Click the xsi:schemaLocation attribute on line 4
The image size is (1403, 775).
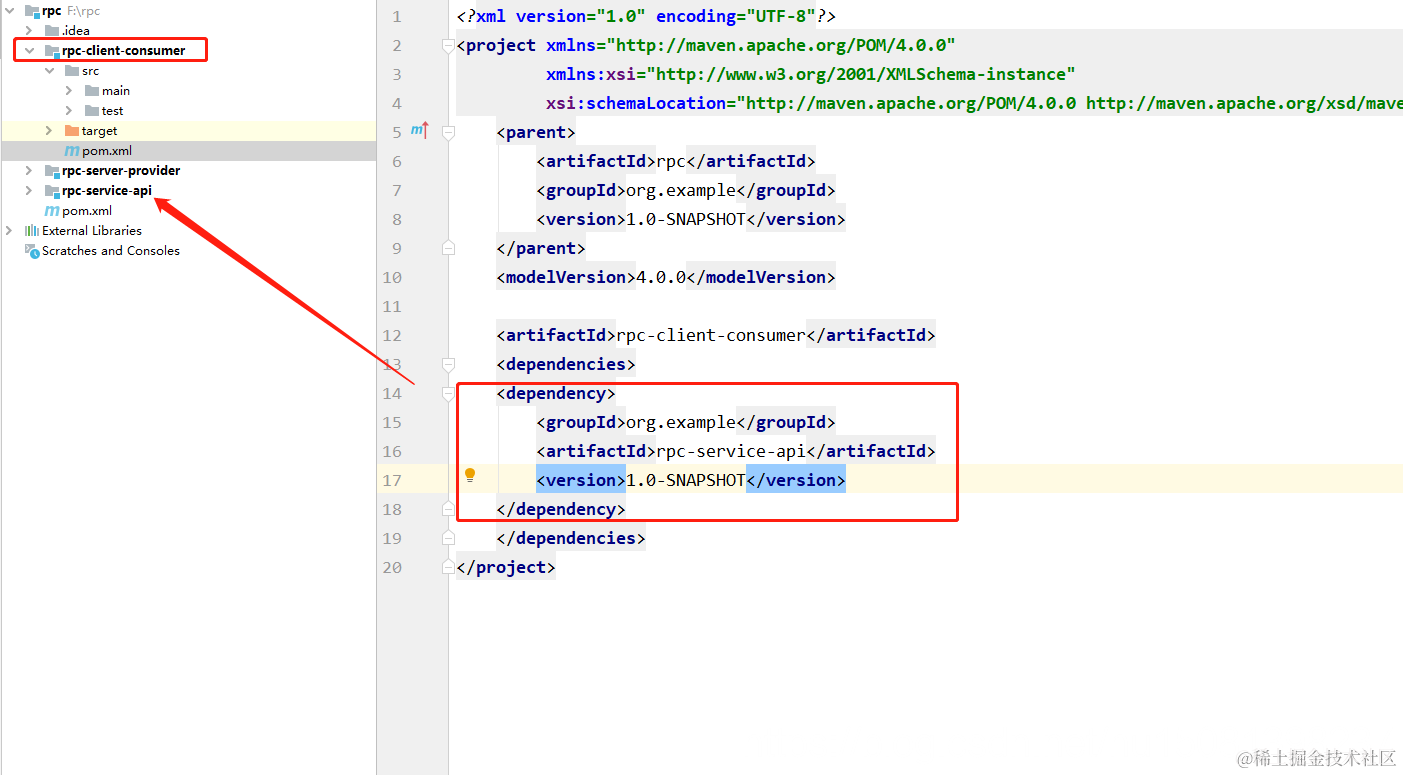[x=974, y=103]
